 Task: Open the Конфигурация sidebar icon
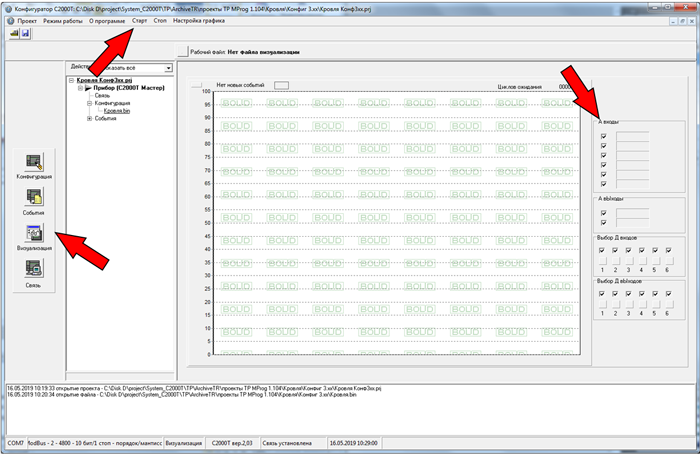[34, 161]
